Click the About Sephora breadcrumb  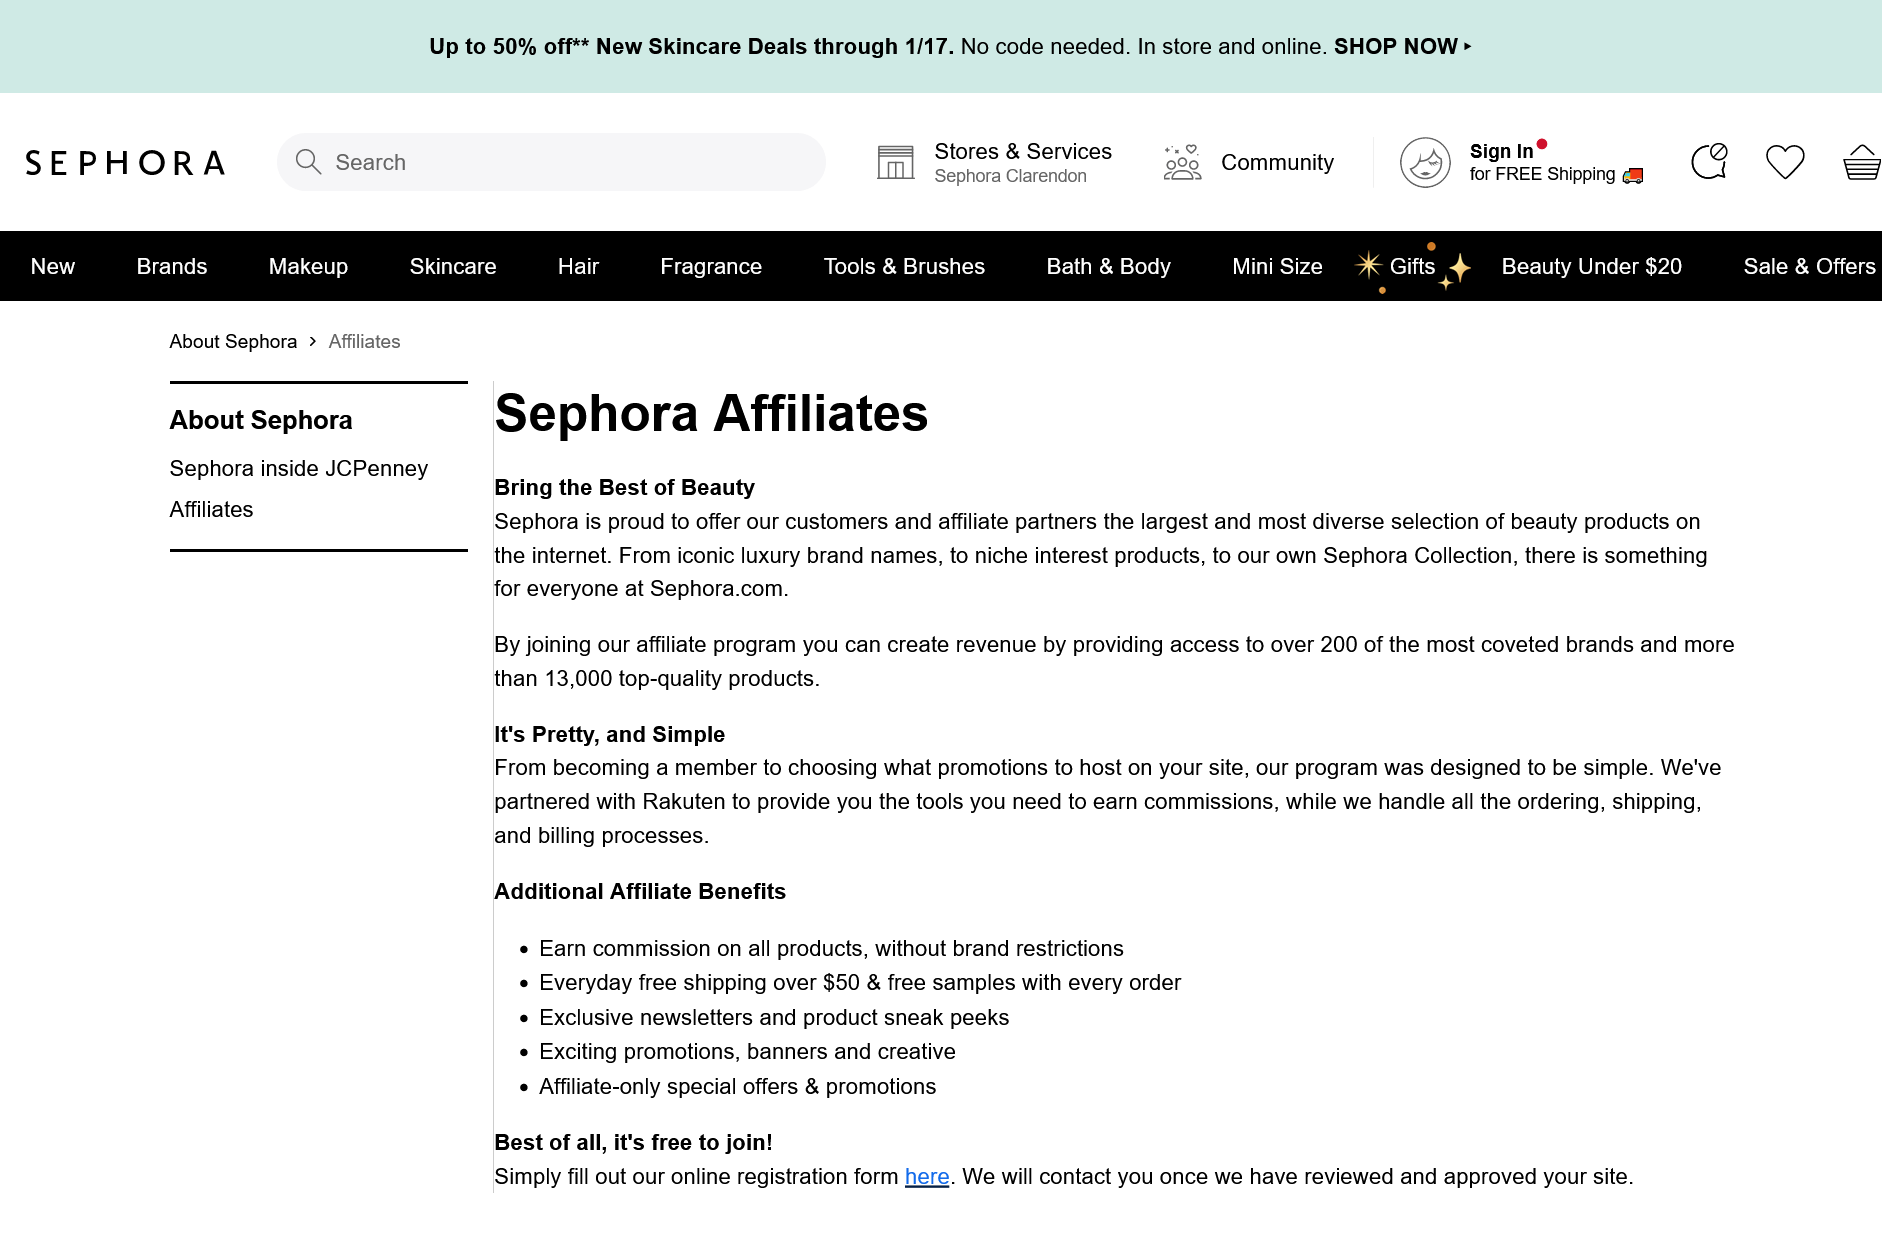233,341
